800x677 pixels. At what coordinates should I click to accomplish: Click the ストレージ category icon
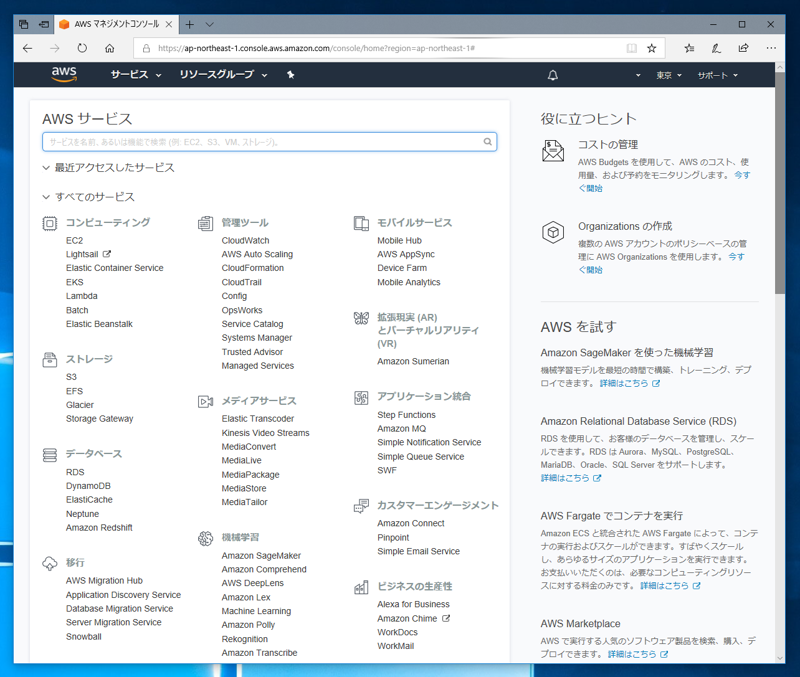pos(49,360)
